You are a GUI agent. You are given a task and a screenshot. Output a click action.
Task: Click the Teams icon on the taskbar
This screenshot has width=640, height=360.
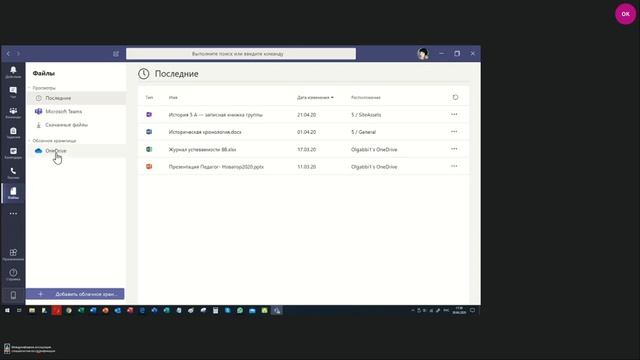277,311
